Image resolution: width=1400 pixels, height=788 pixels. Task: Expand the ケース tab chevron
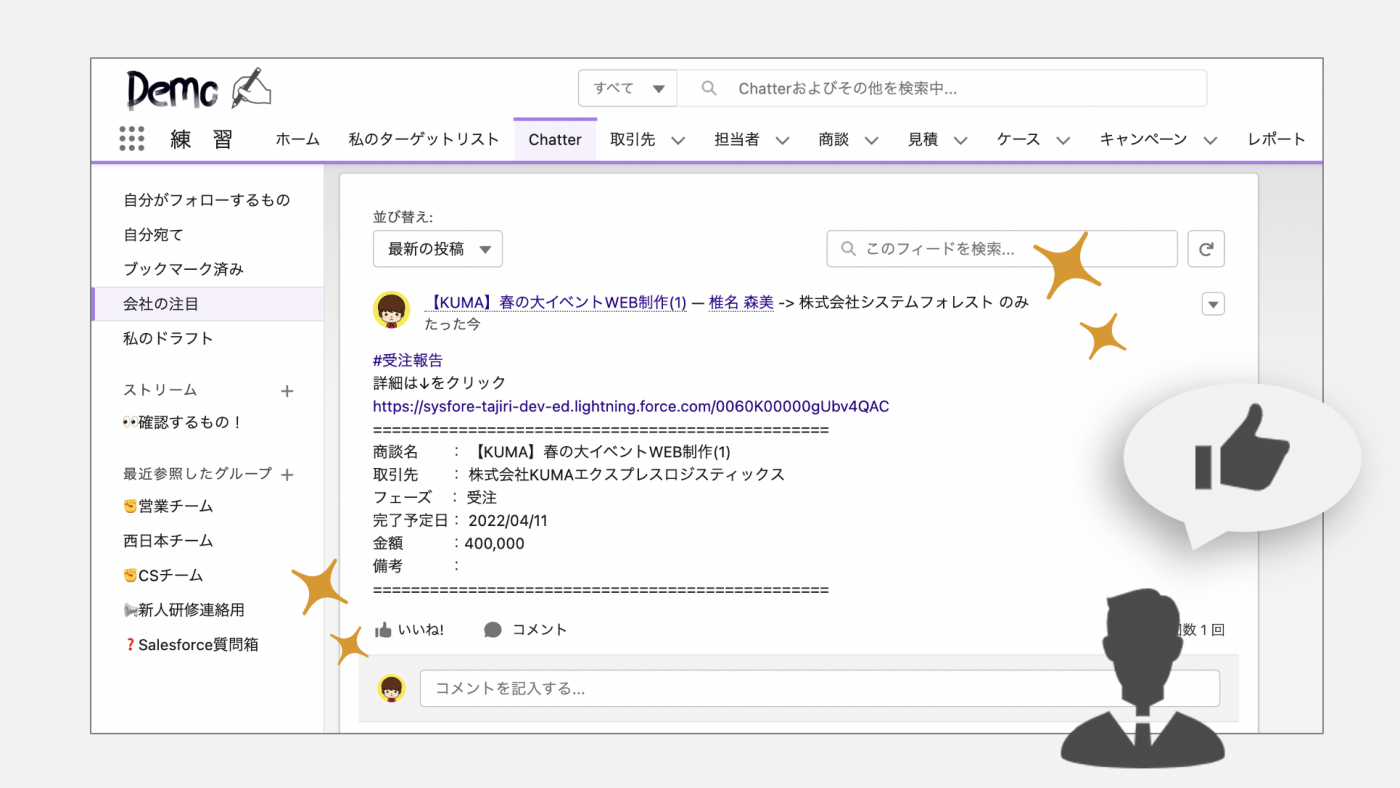coord(1063,140)
